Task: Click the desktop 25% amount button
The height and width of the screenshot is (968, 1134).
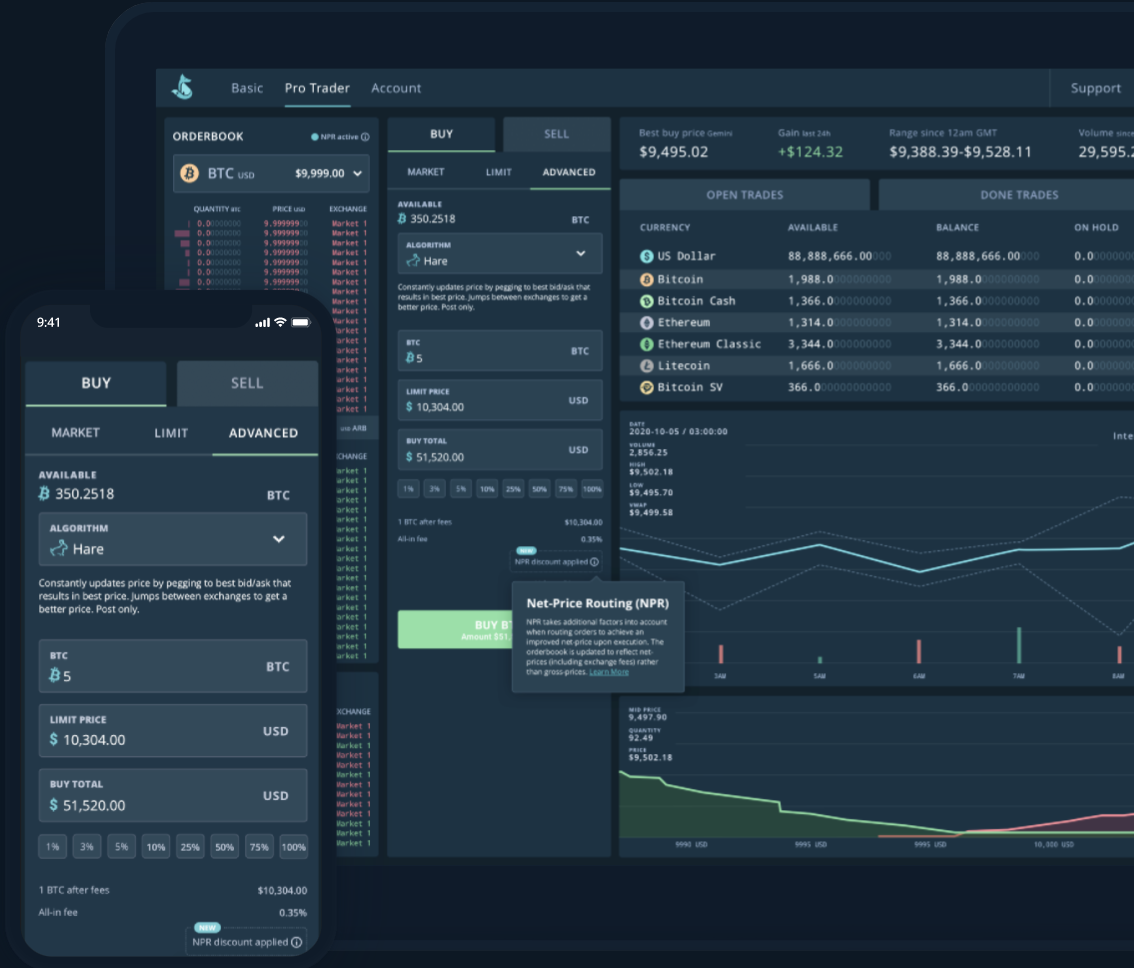Action: tap(513, 489)
